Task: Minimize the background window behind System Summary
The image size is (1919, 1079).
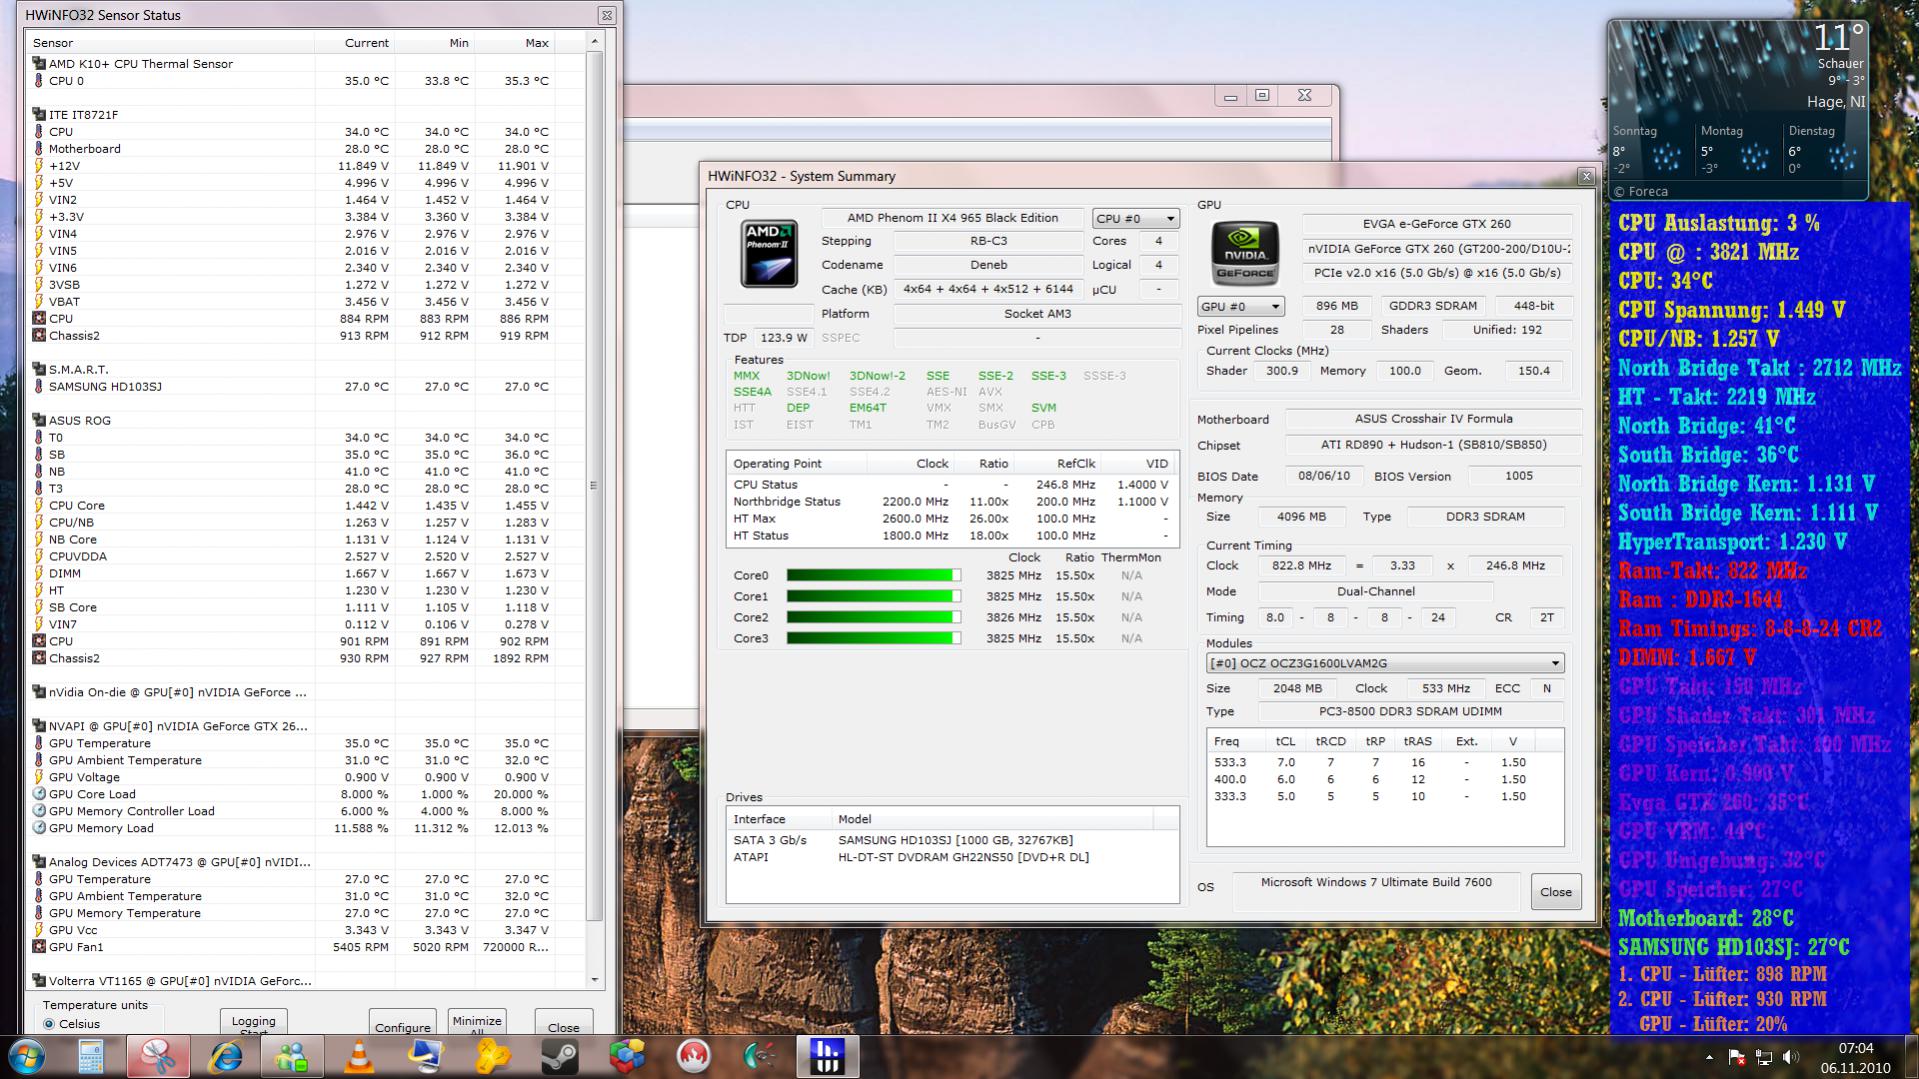Action: (x=1230, y=95)
